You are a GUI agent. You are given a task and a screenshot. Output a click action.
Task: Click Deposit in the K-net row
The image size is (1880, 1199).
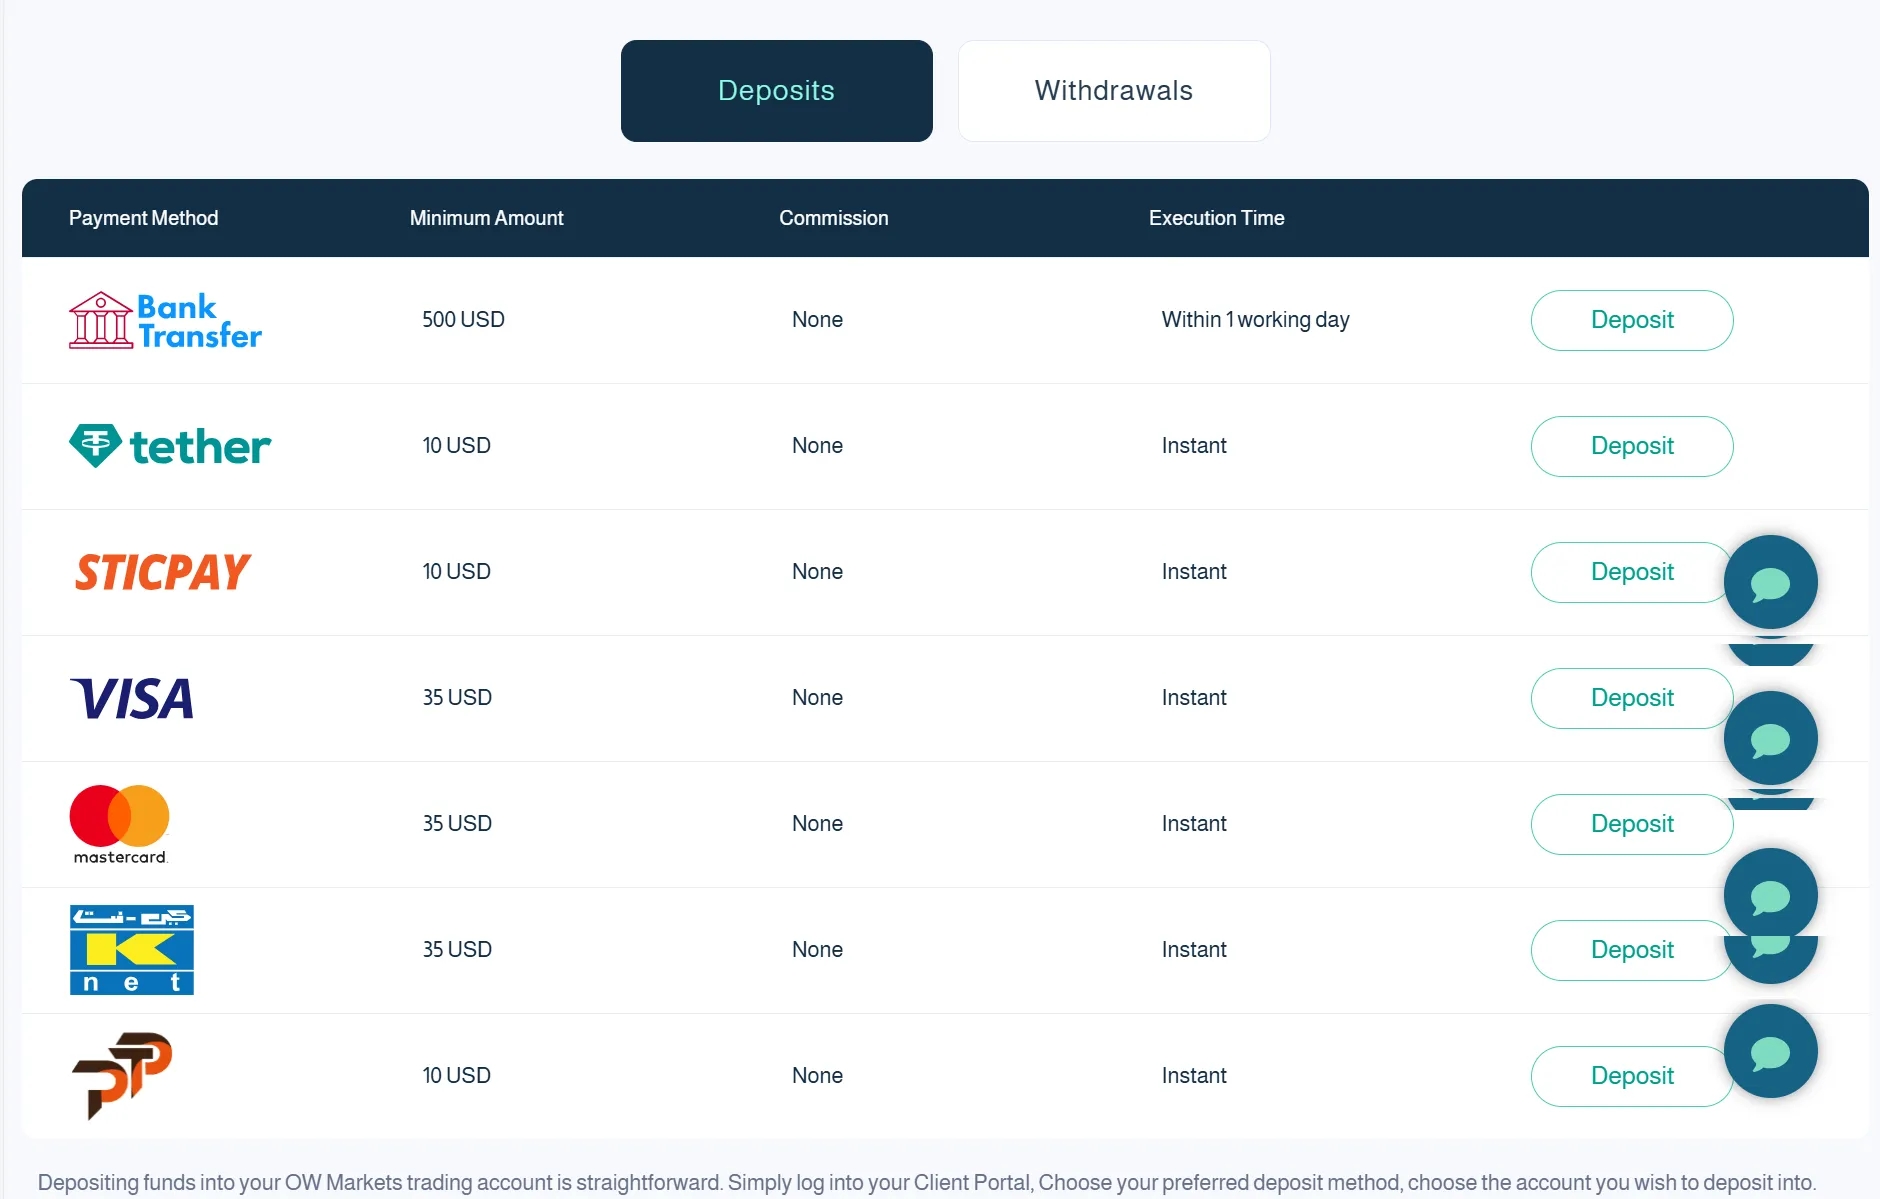[1630, 950]
